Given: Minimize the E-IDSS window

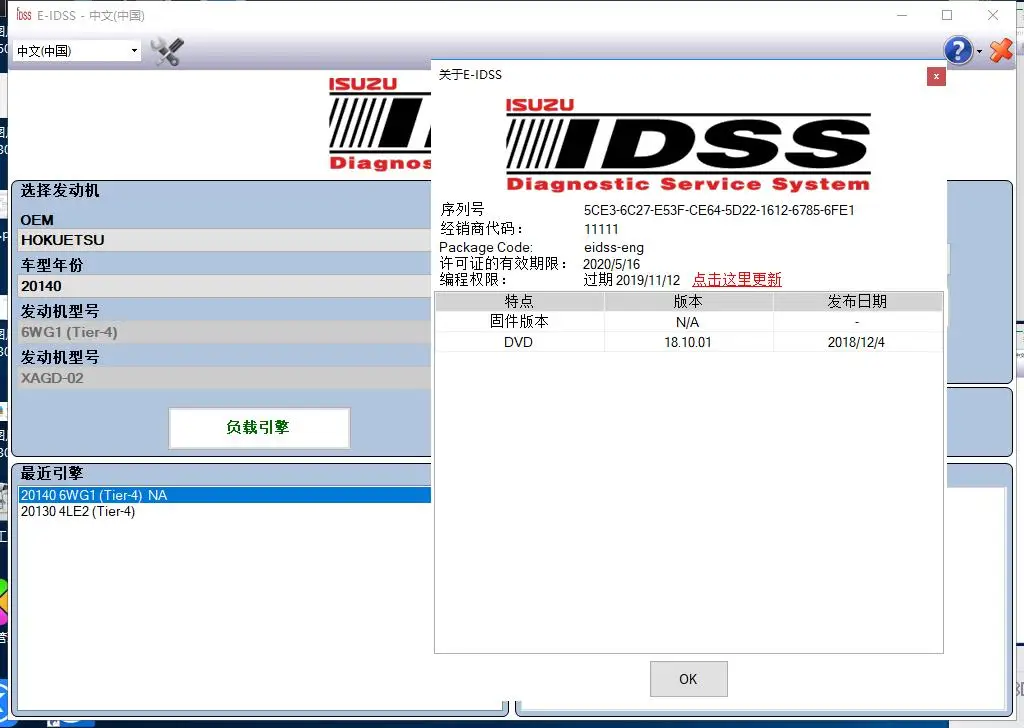Looking at the screenshot, I should pos(902,15).
